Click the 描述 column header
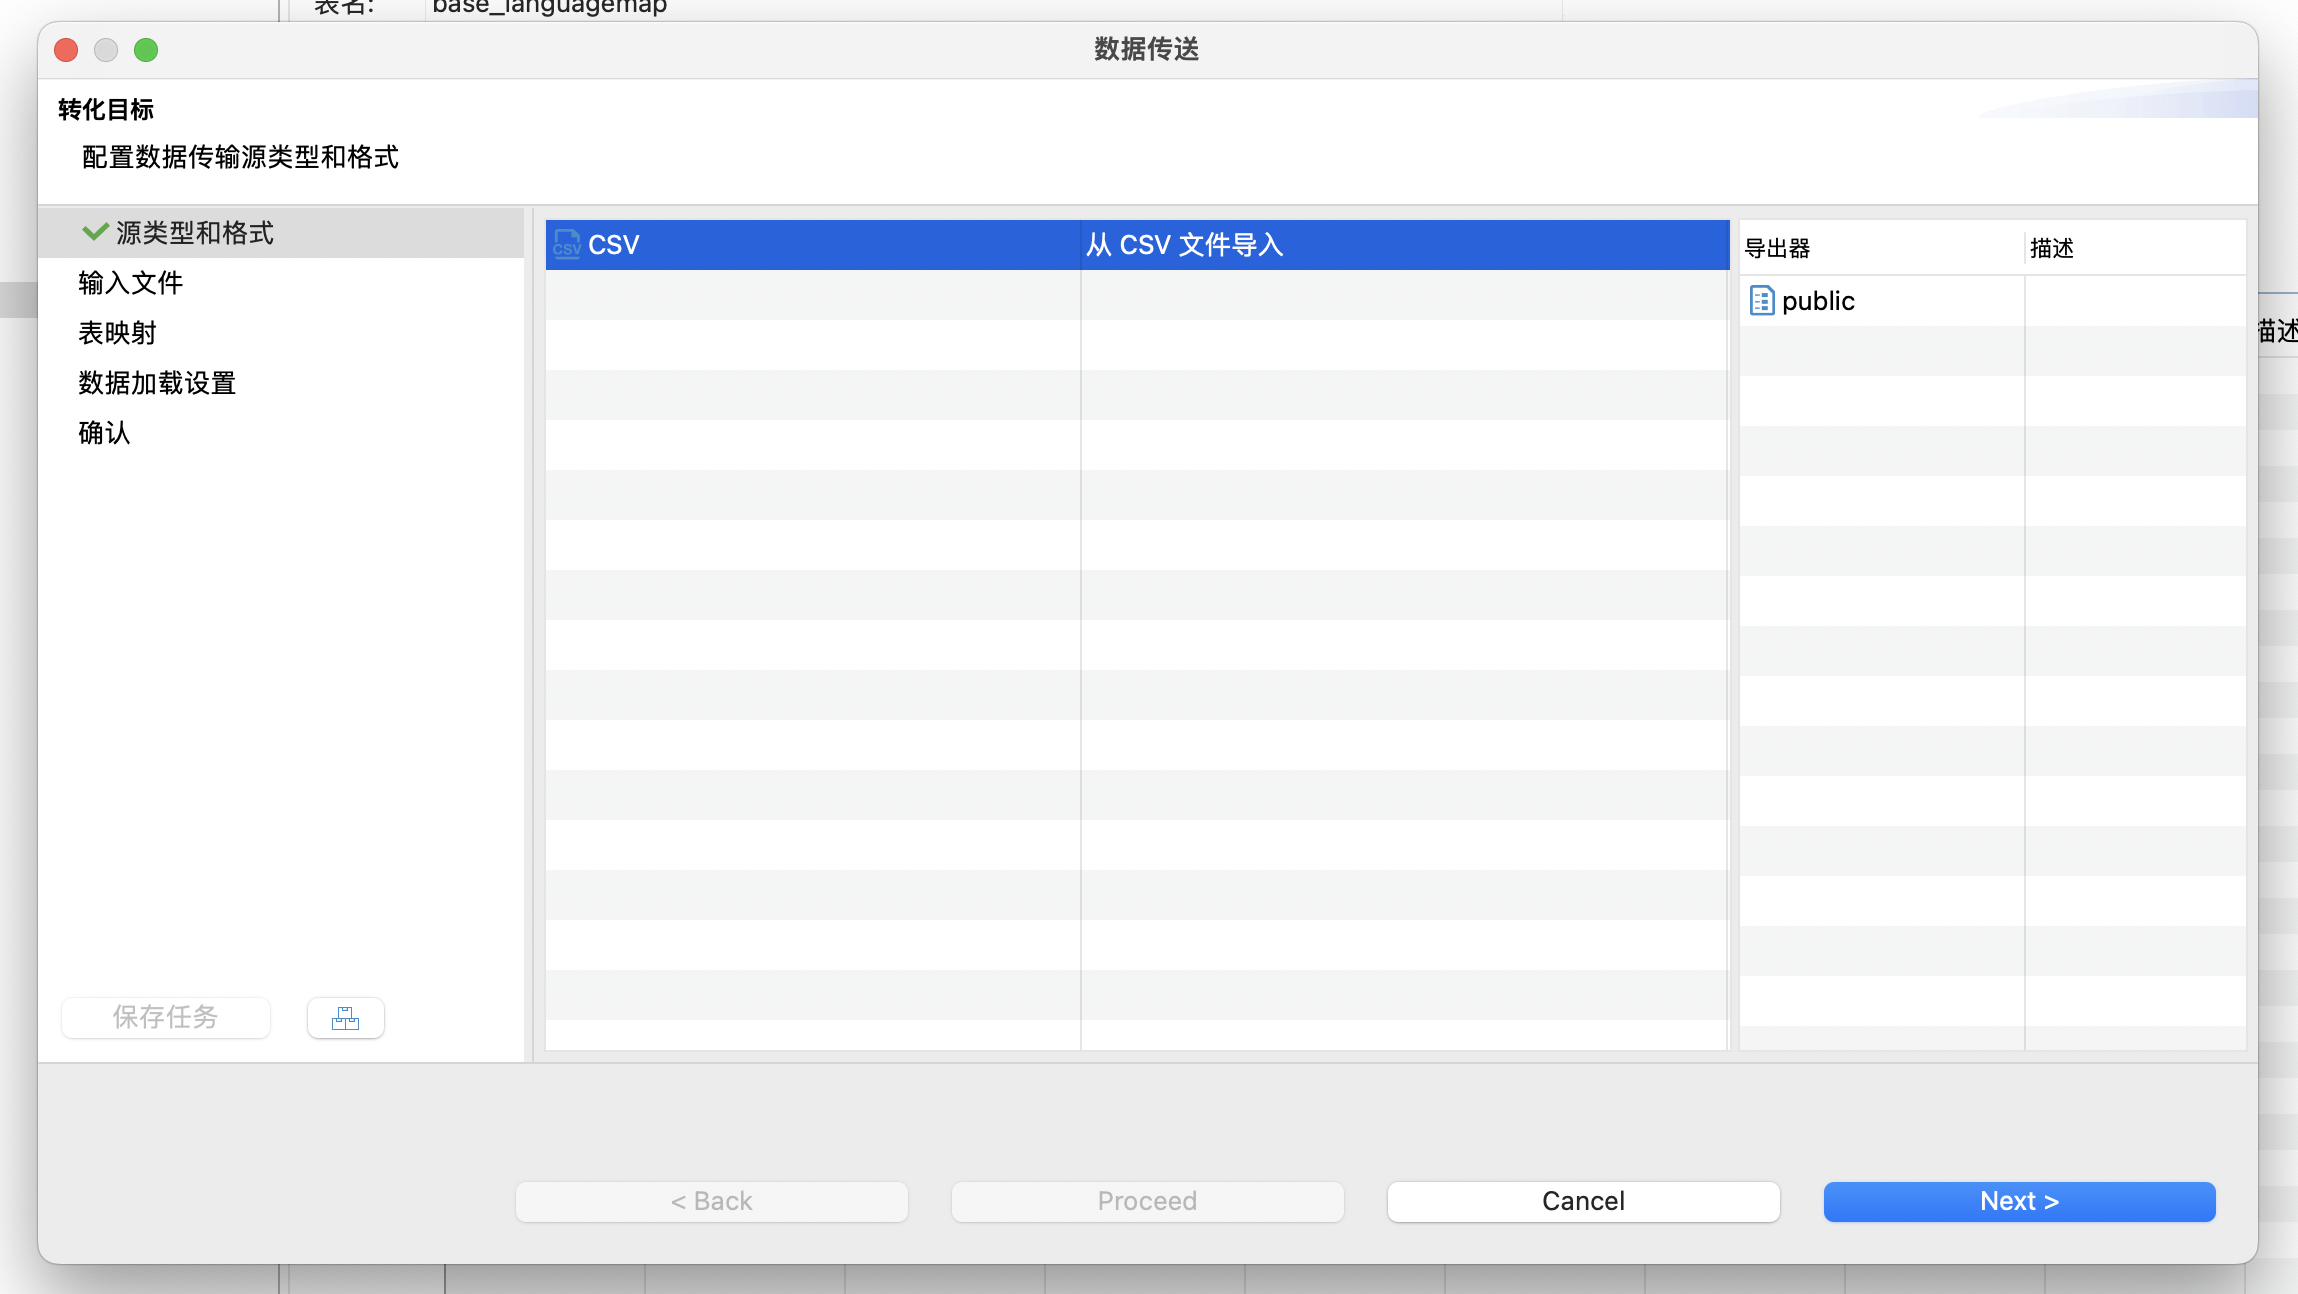The height and width of the screenshot is (1294, 2298). click(2053, 248)
